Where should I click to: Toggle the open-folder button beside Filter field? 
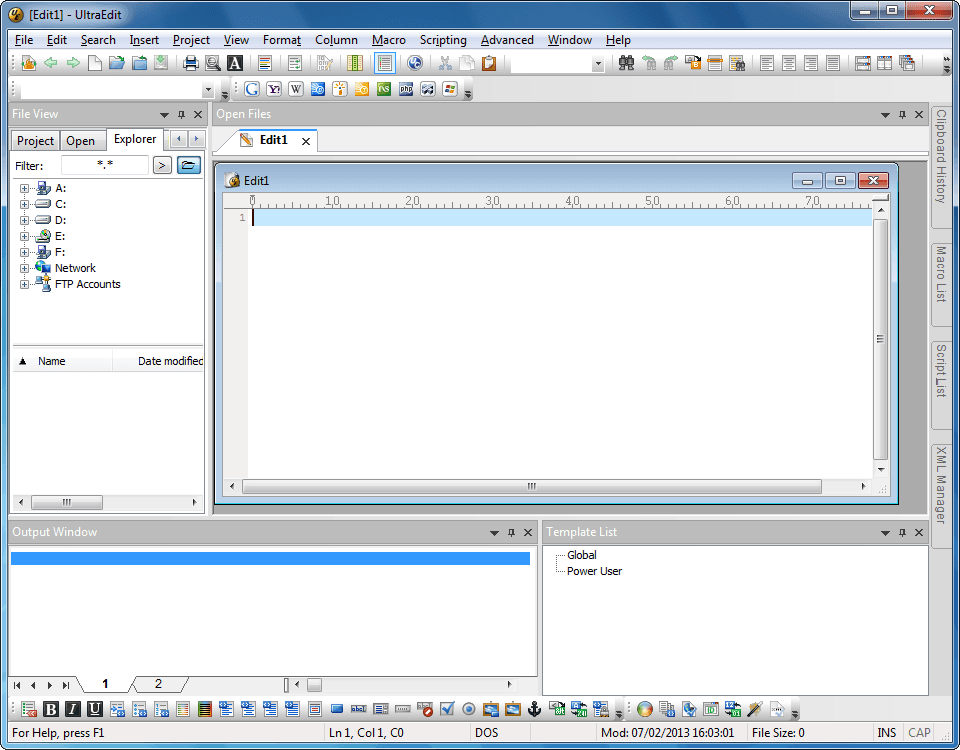pos(189,165)
